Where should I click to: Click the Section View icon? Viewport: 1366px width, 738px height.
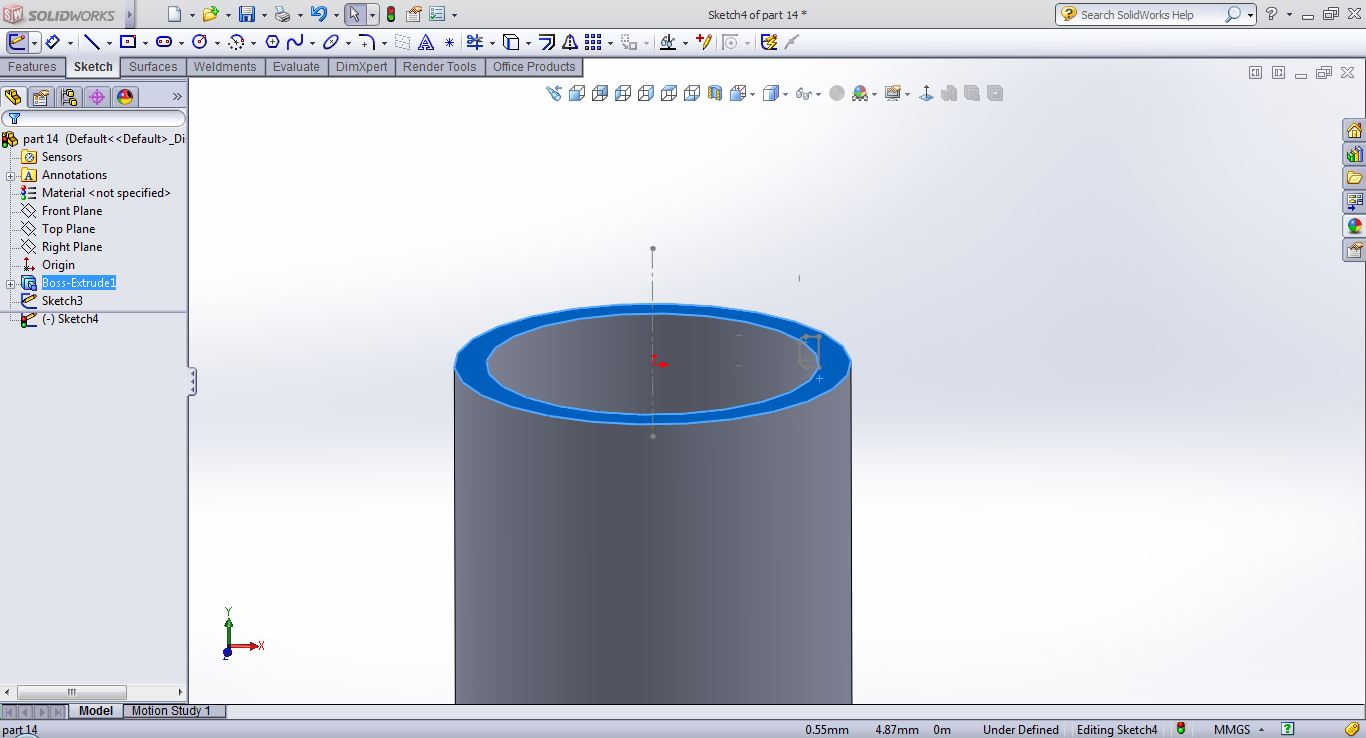pyautogui.click(x=714, y=93)
